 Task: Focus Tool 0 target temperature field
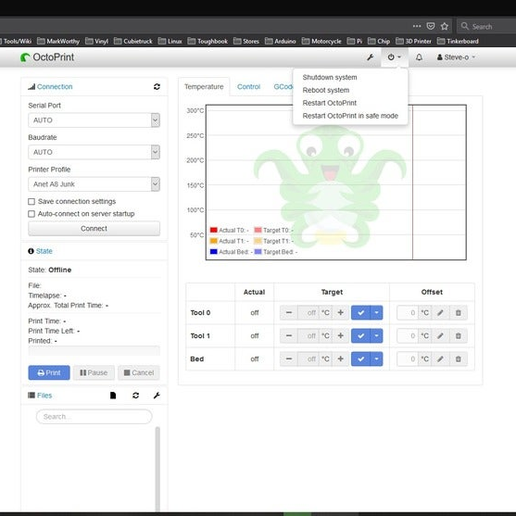tap(308, 313)
